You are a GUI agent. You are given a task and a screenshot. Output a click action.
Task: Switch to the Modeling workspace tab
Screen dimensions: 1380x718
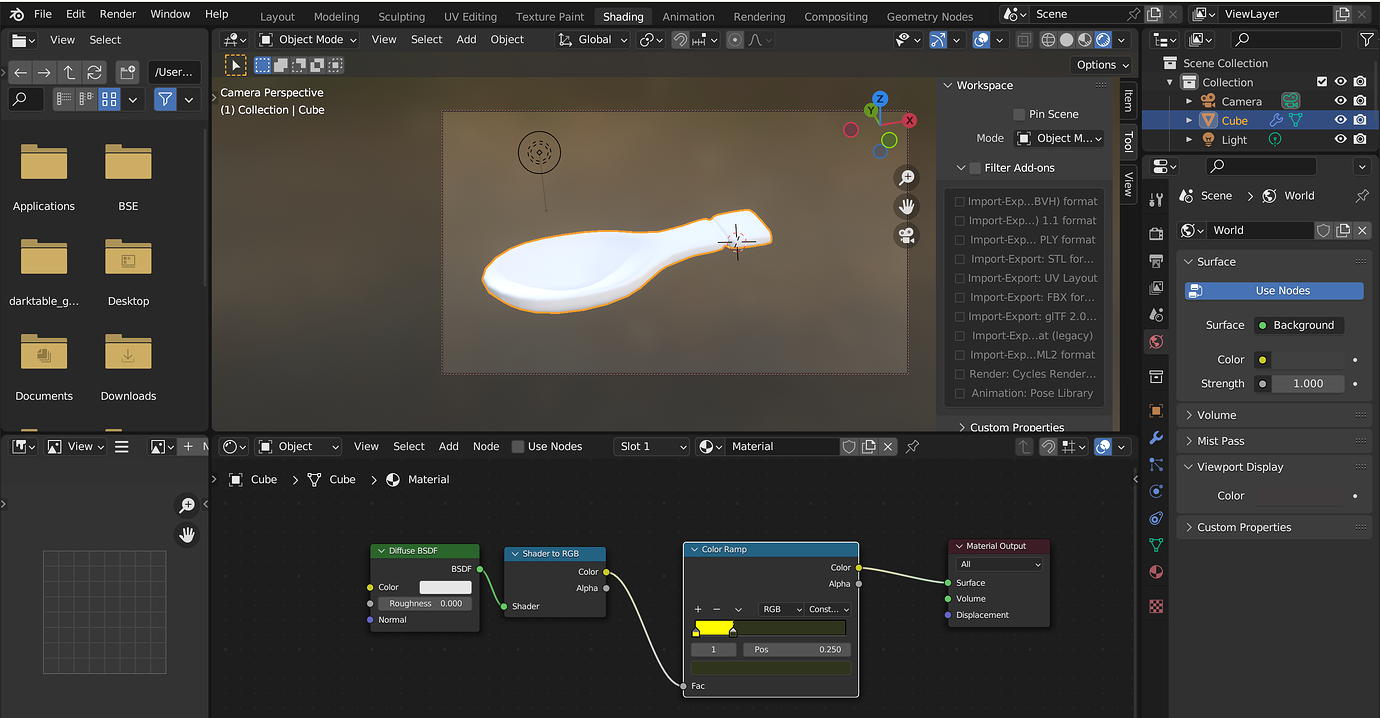(x=336, y=16)
